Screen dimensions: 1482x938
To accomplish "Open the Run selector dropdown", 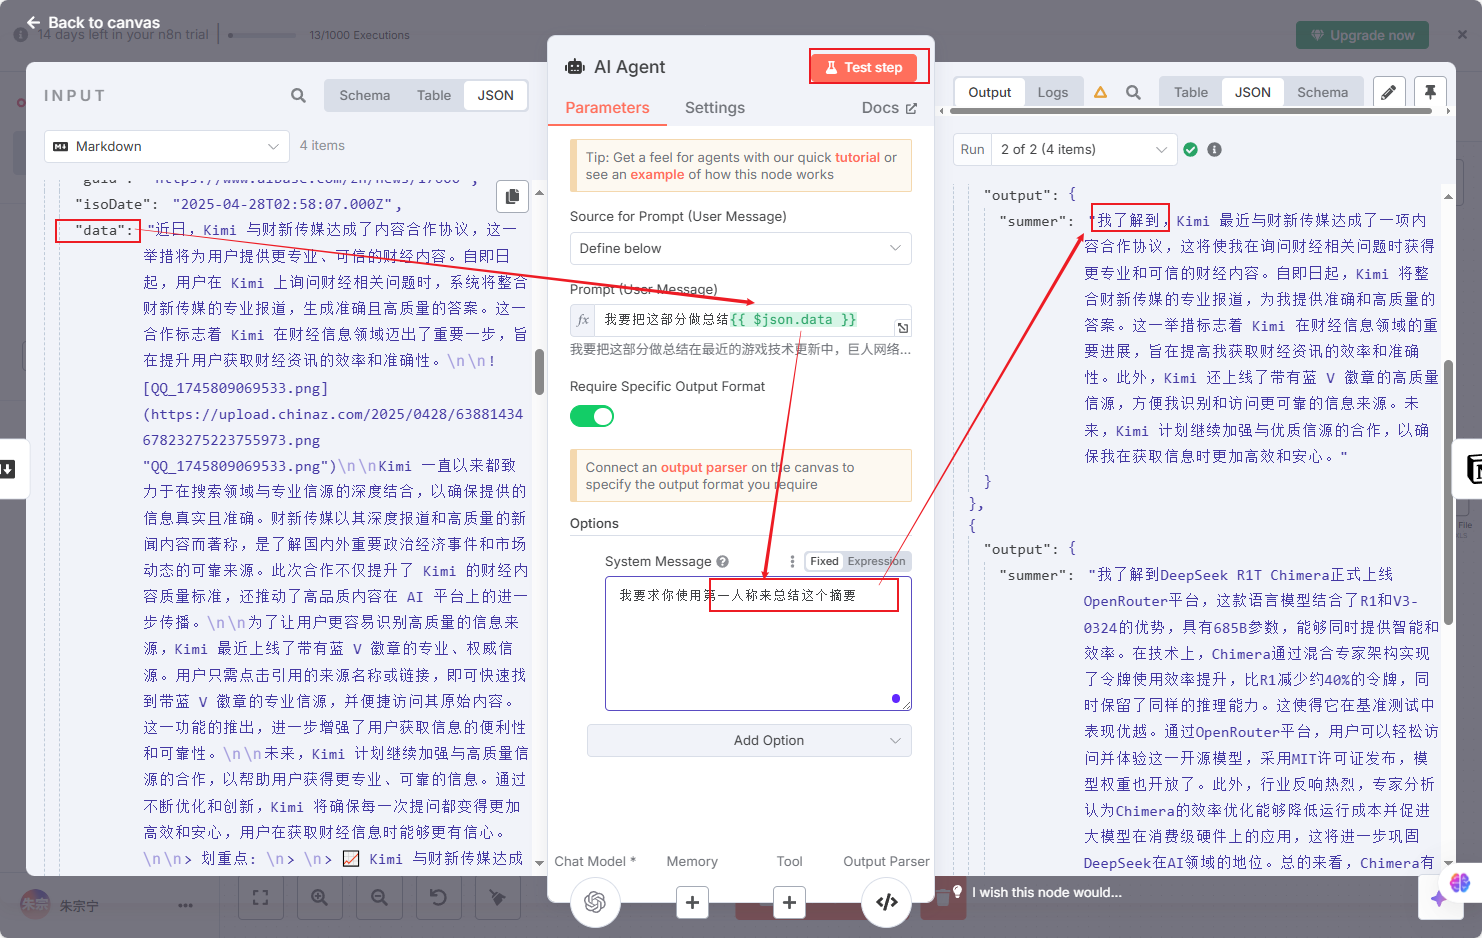I will point(1084,149).
